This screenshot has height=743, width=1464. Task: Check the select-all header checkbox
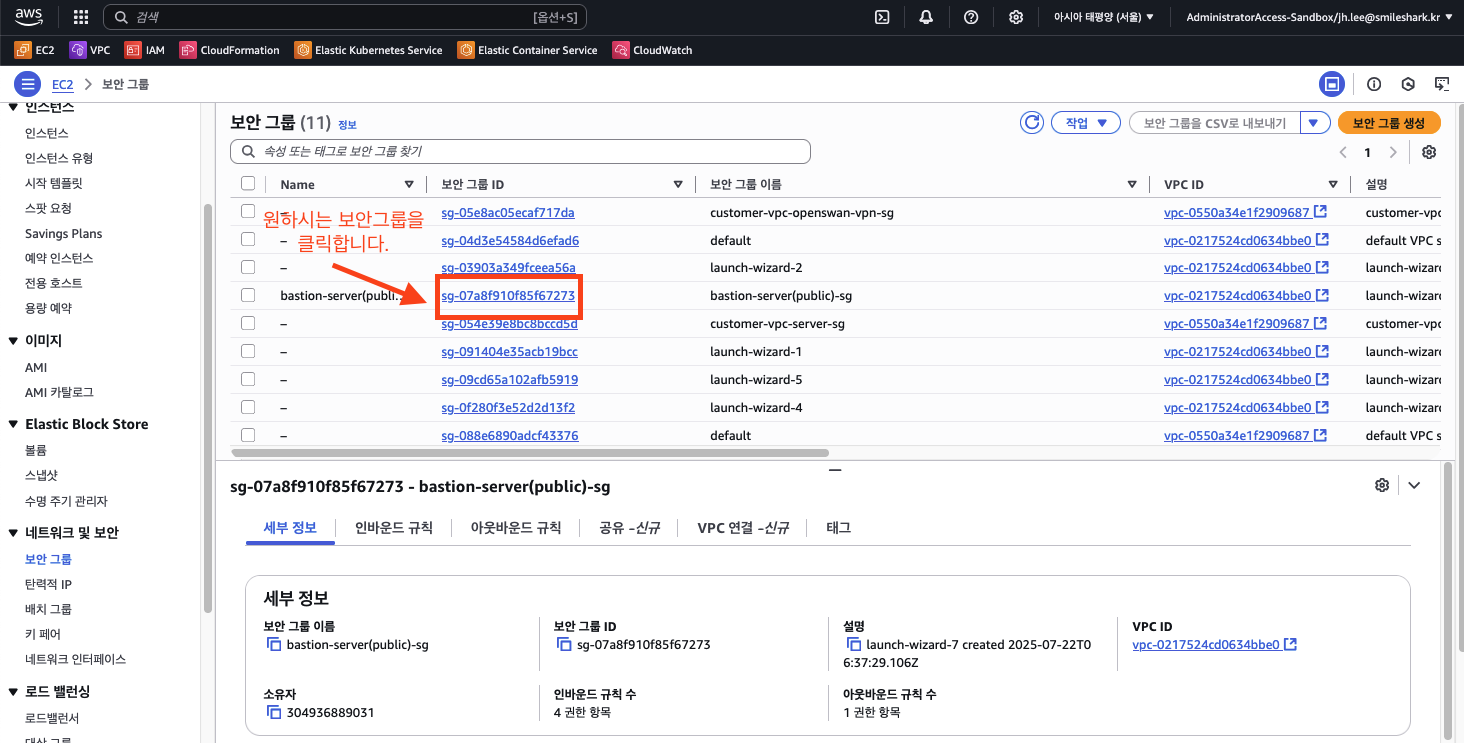(x=248, y=184)
